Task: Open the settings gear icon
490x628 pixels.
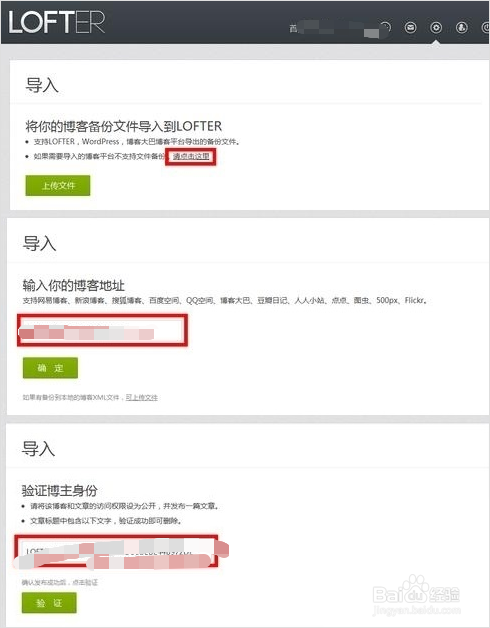Action: coord(436,27)
